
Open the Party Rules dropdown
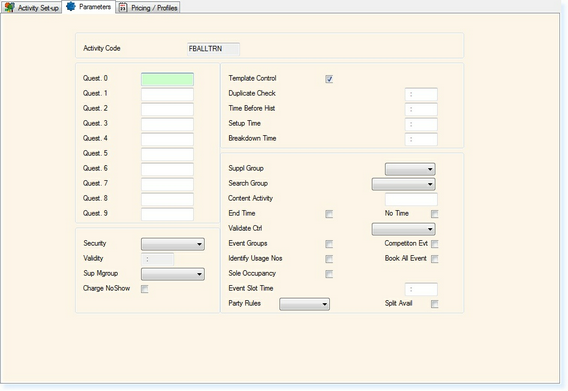(x=304, y=304)
